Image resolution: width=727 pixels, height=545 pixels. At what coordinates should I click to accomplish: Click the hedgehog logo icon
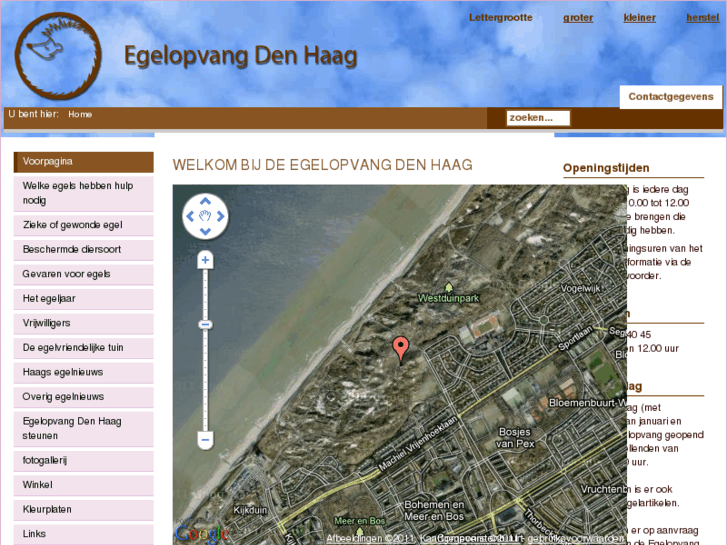[x=59, y=56]
